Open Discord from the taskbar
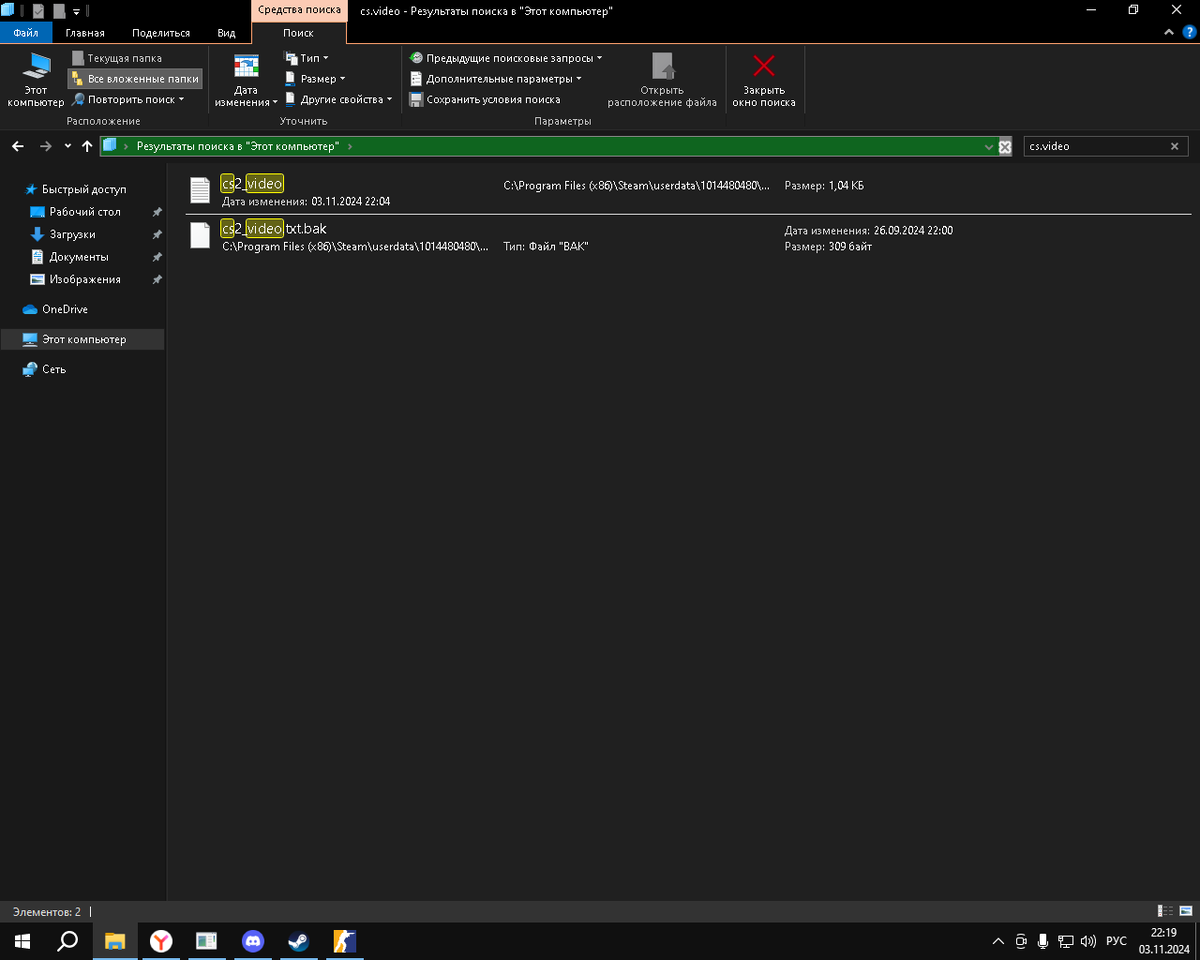 click(x=253, y=941)
